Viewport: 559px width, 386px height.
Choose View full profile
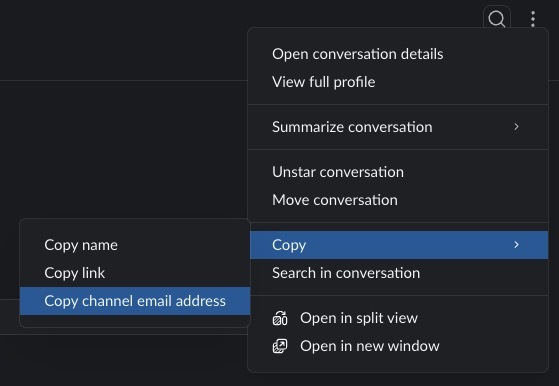click(x=398, y=82)
